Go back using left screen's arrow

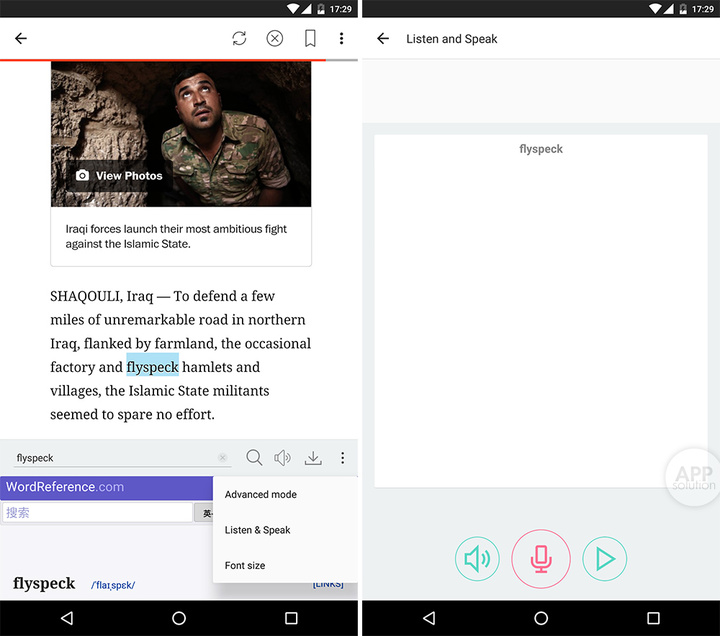[x=21, y=39]
